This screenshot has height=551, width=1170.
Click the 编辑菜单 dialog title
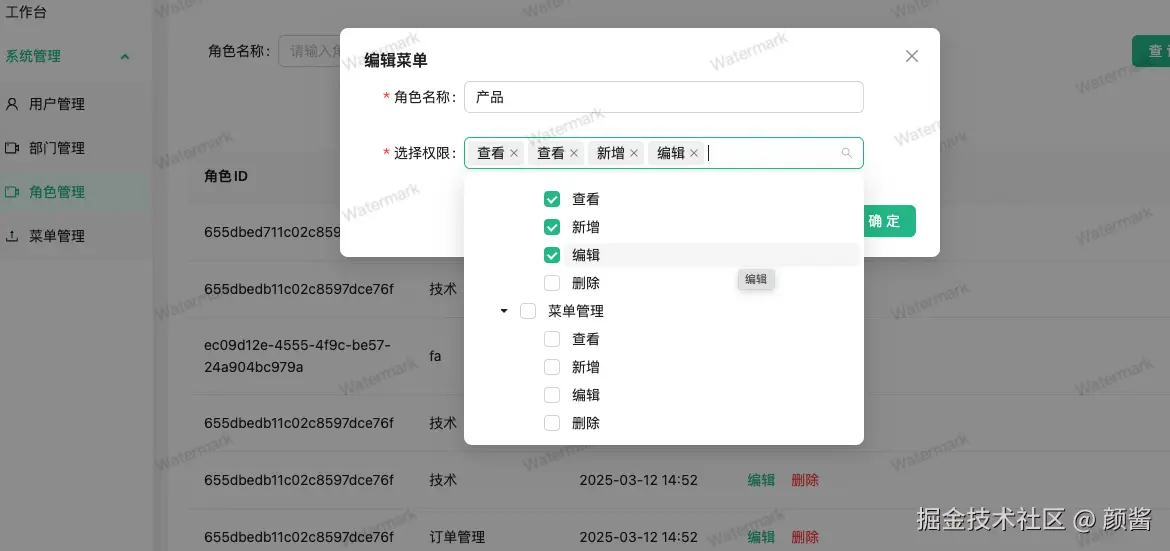coord(395,61)
